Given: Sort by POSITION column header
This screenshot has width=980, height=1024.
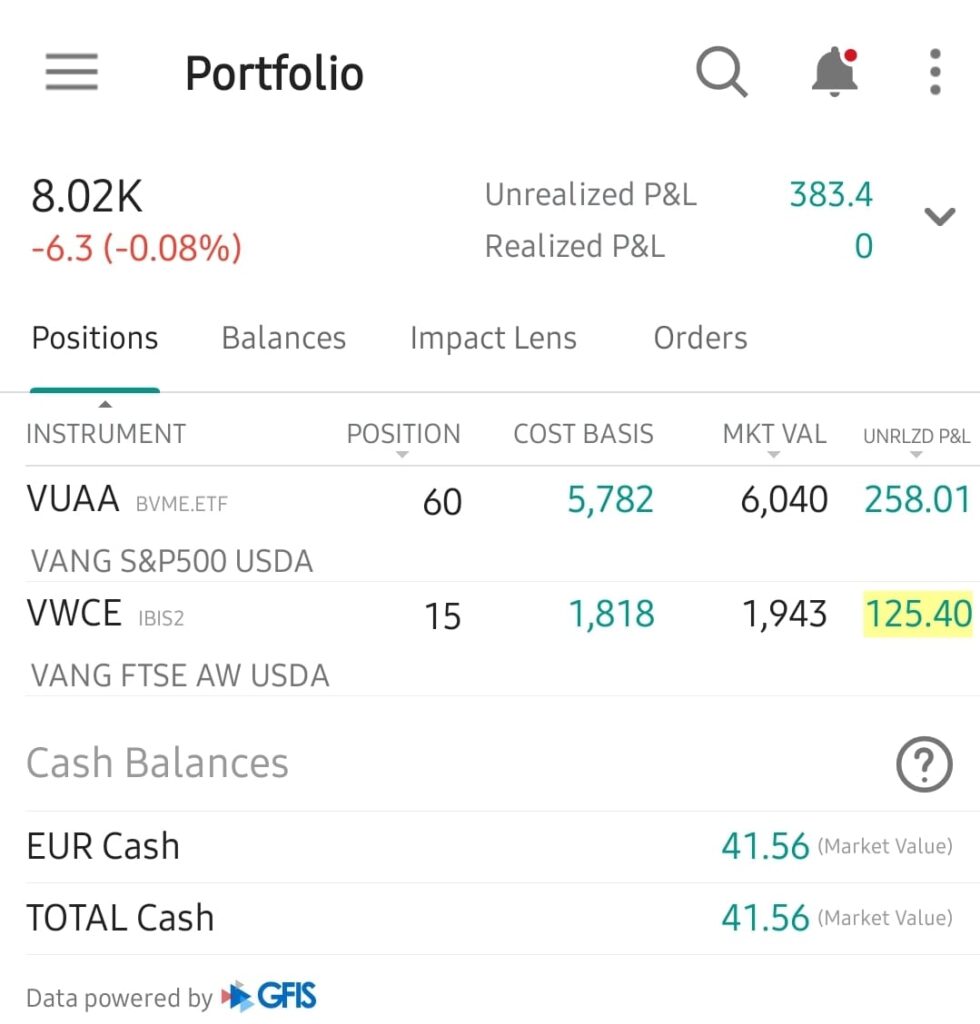Looking at the screenshot, I should tap(403, 435).
